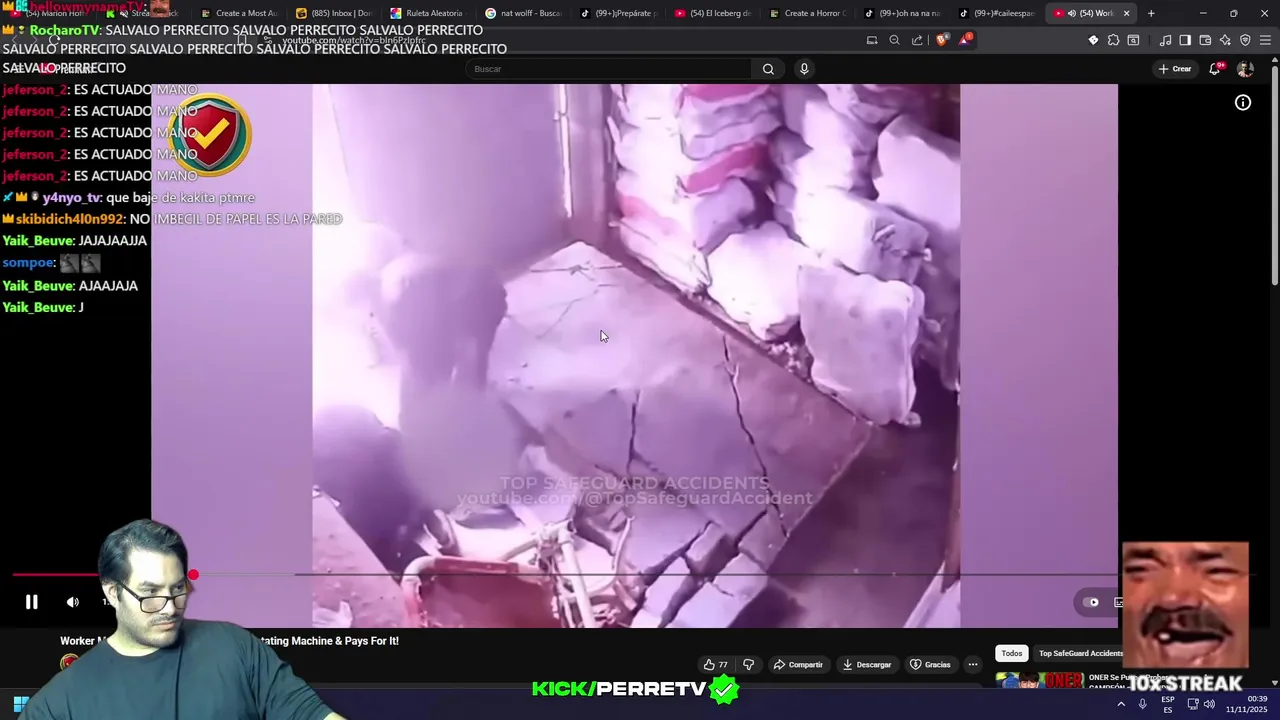Select the Todos filter chip

[x=1012, y=653]
